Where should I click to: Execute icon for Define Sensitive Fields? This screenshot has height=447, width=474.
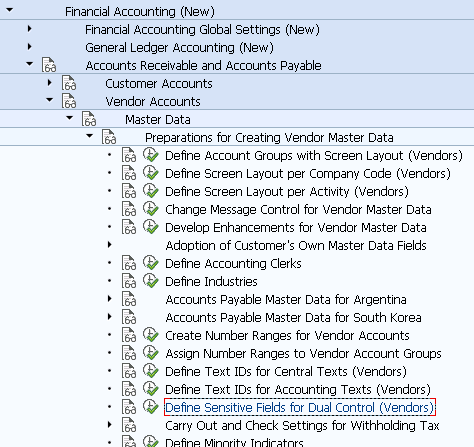pyautogui.click(x=151, y=407)
